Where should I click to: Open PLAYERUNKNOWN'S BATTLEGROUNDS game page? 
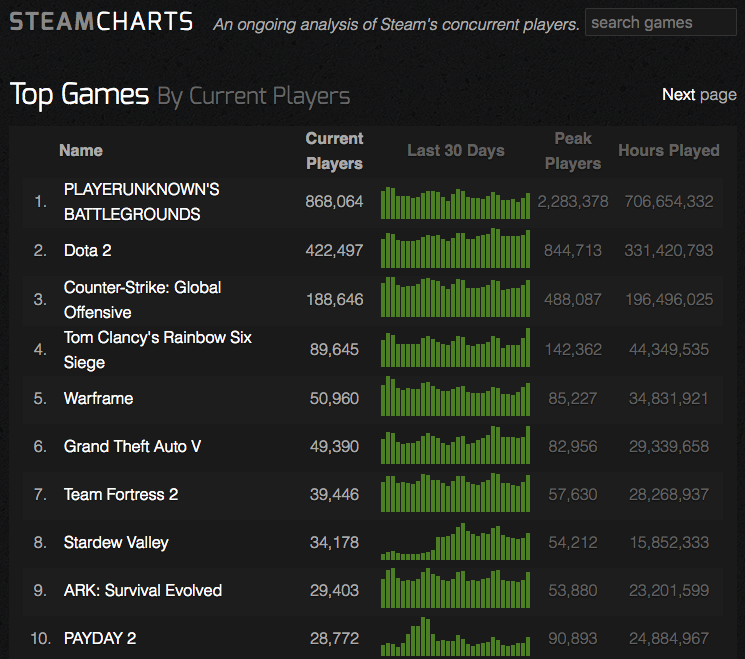(141, 201)
